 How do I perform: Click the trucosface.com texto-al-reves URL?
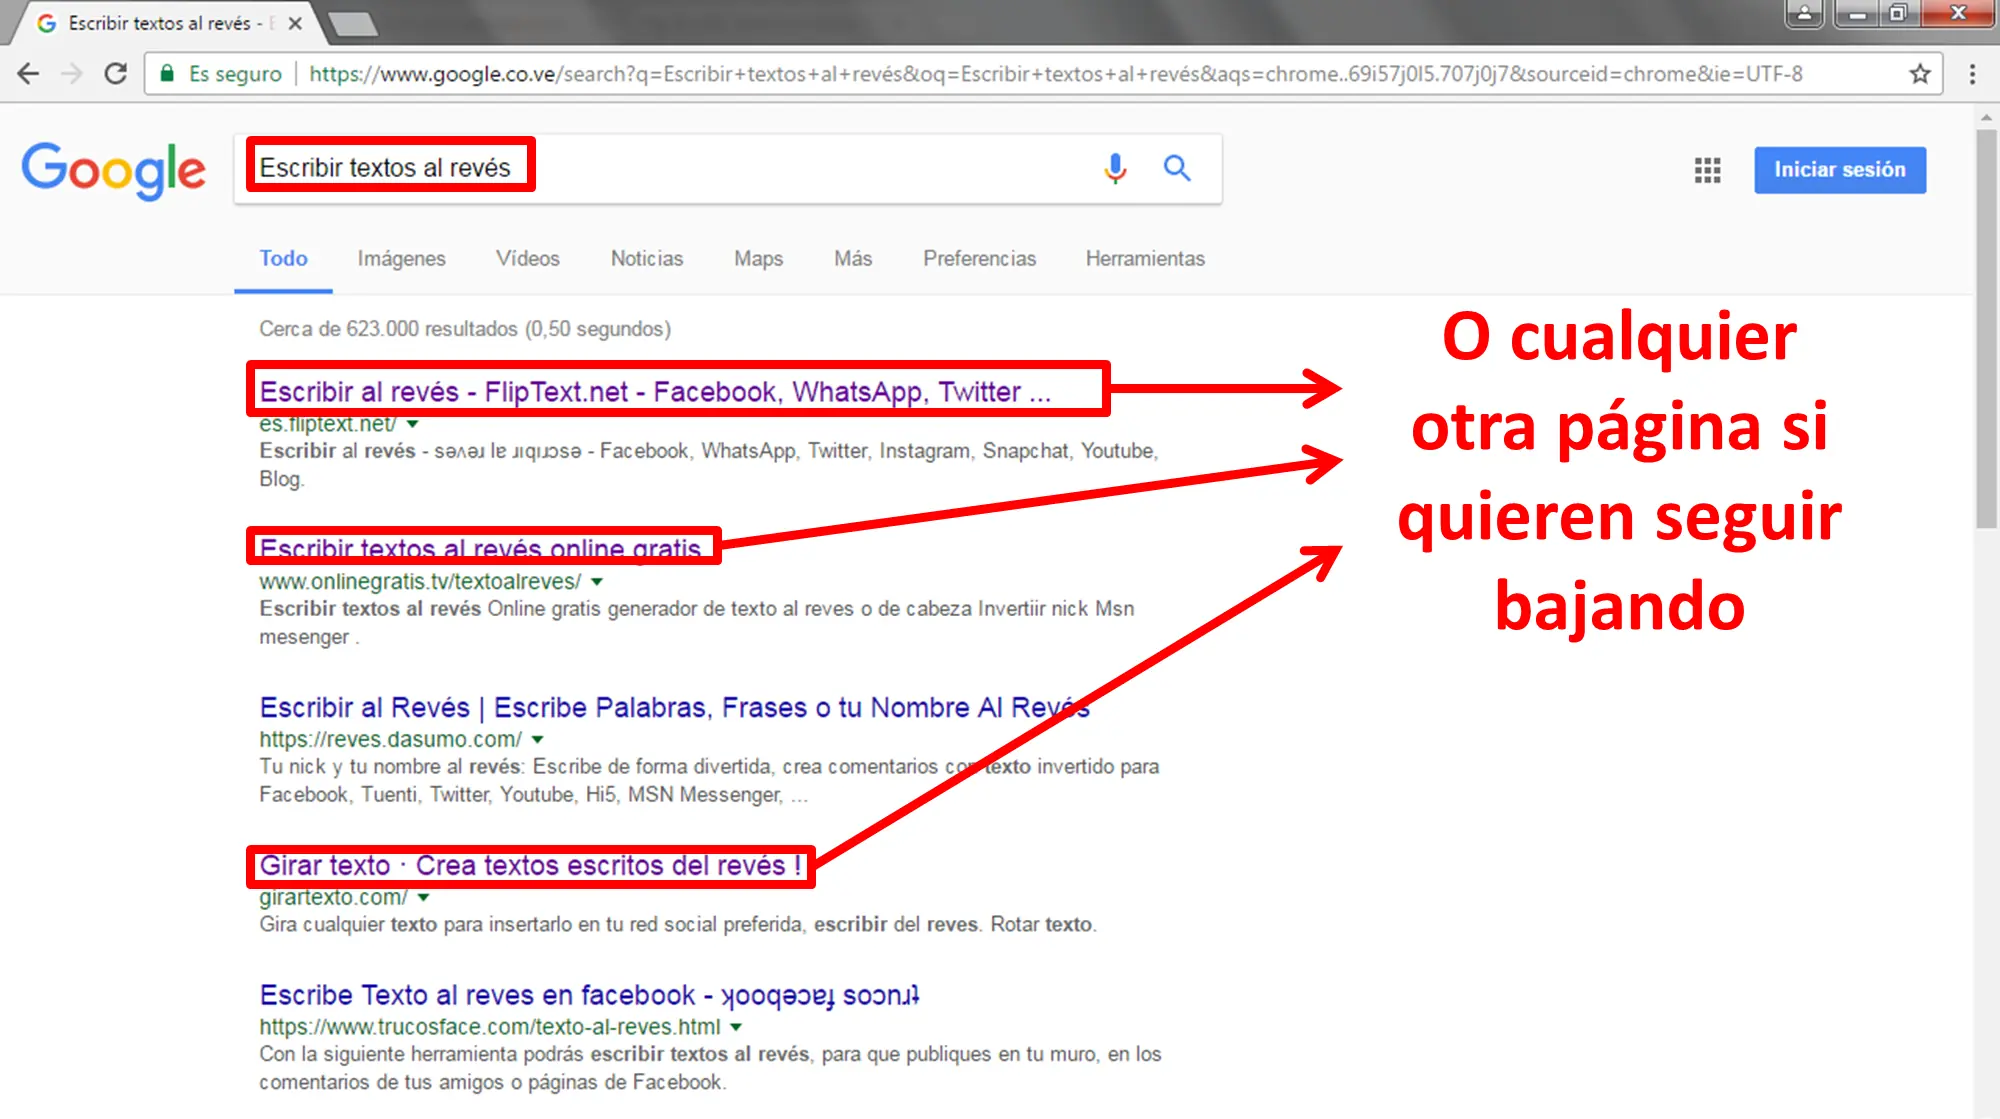click(489, 1027)
